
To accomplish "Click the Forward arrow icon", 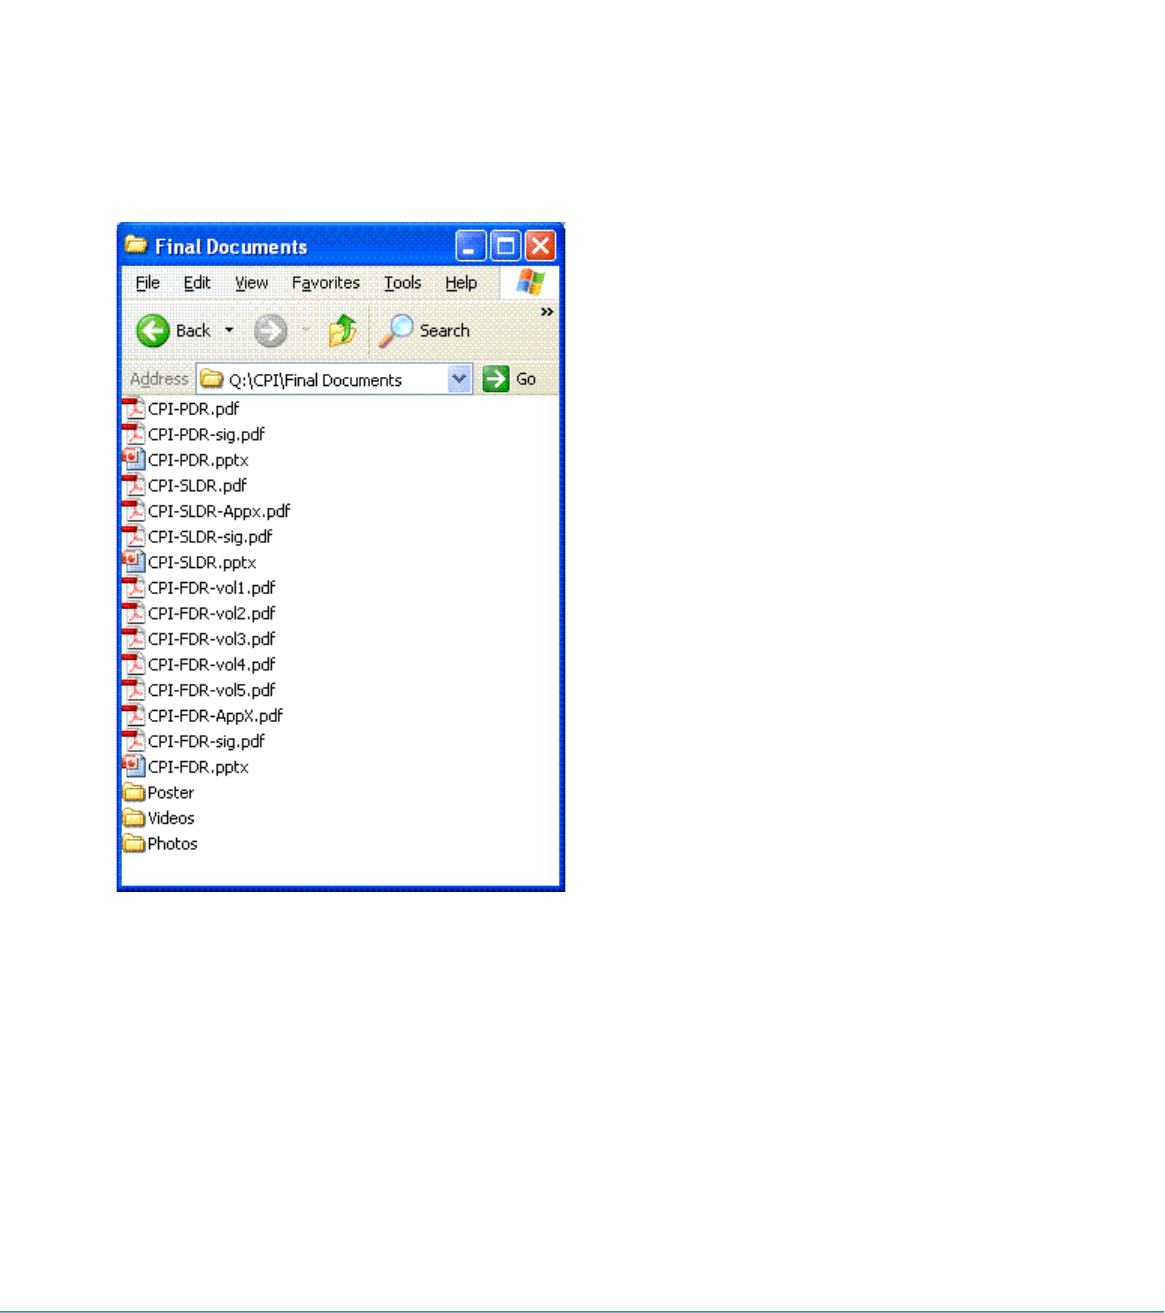I will (x=270, y=331).
